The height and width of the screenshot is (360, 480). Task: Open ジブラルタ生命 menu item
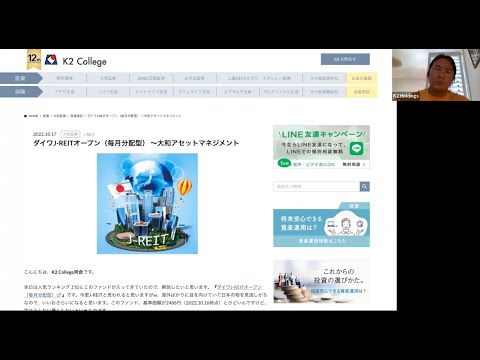click(x=238, y=91)
